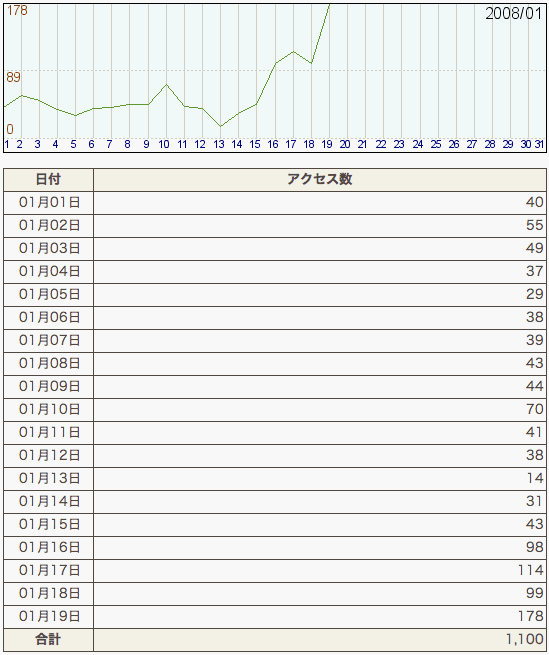Click the 178 y-axis label on chart
549x655 pixels.
[x=17, y=10]
